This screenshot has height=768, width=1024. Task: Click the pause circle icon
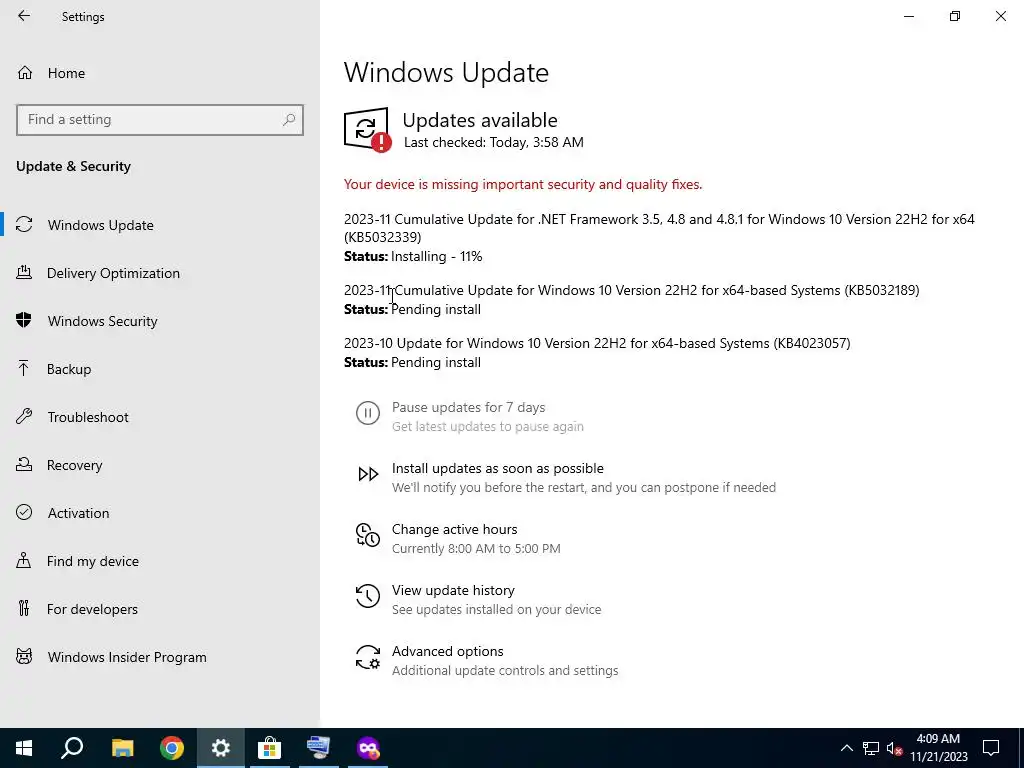coord(368,413)
